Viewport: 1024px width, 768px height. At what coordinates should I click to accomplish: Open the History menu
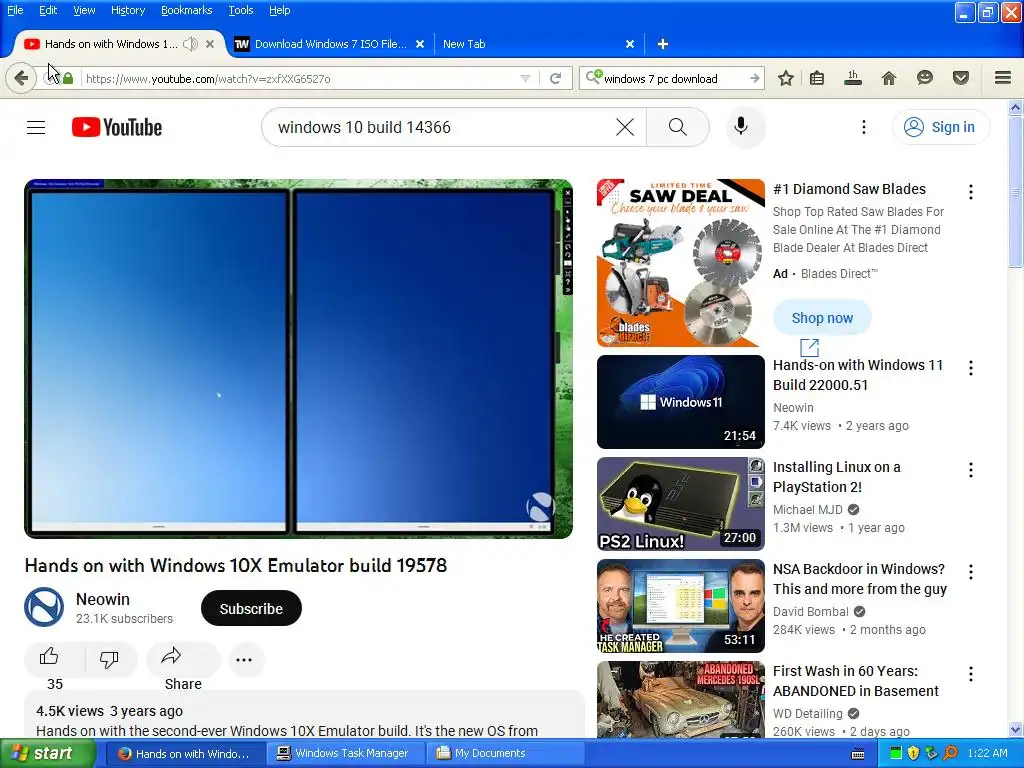(128, 10)
